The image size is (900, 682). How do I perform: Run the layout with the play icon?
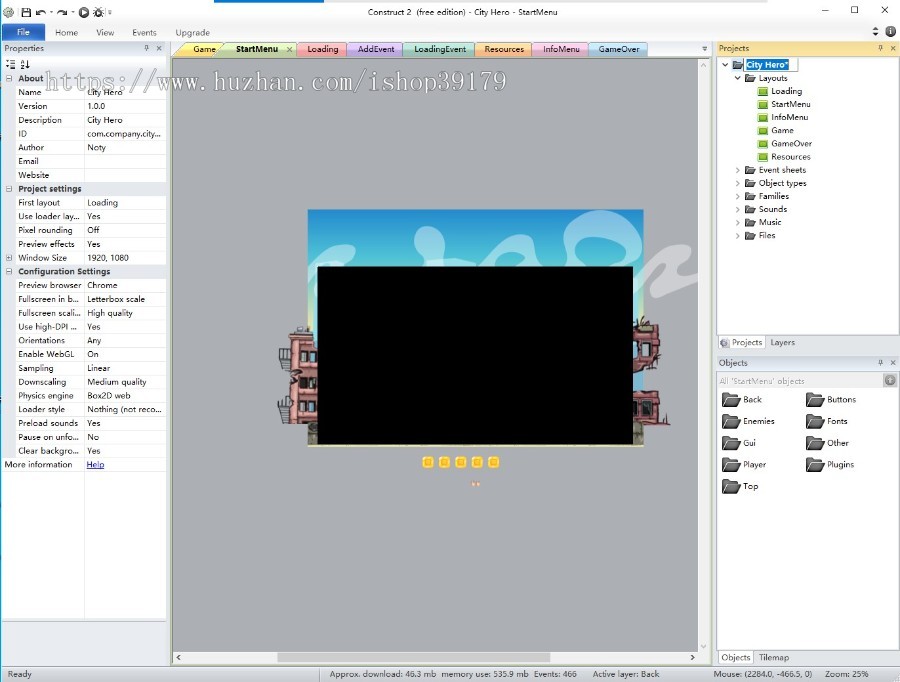click(84, 12)
